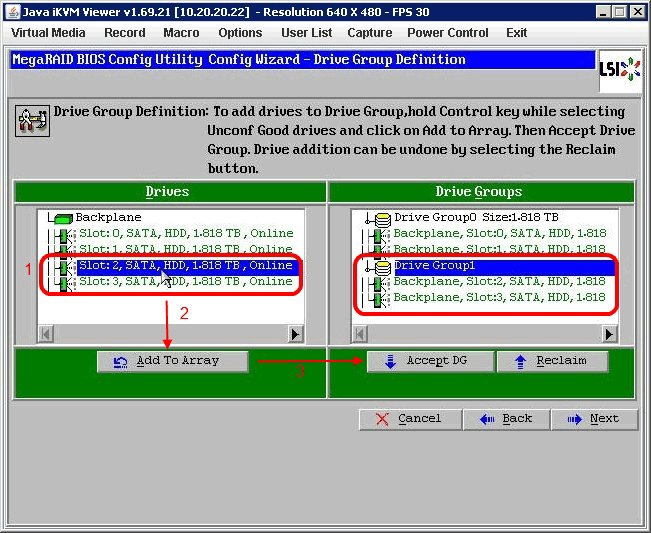Click the Java icon in title bar
The height and width of the screenshot is (533, 651).
click(12, 12)
